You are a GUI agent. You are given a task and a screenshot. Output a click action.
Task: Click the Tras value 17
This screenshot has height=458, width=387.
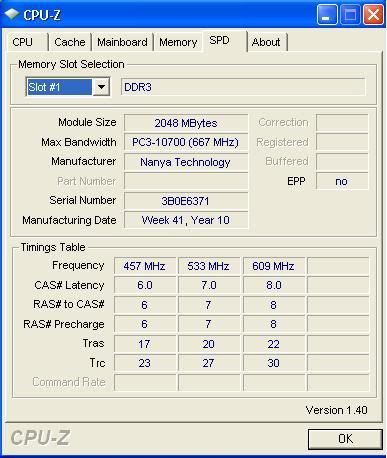coord(145,344)
